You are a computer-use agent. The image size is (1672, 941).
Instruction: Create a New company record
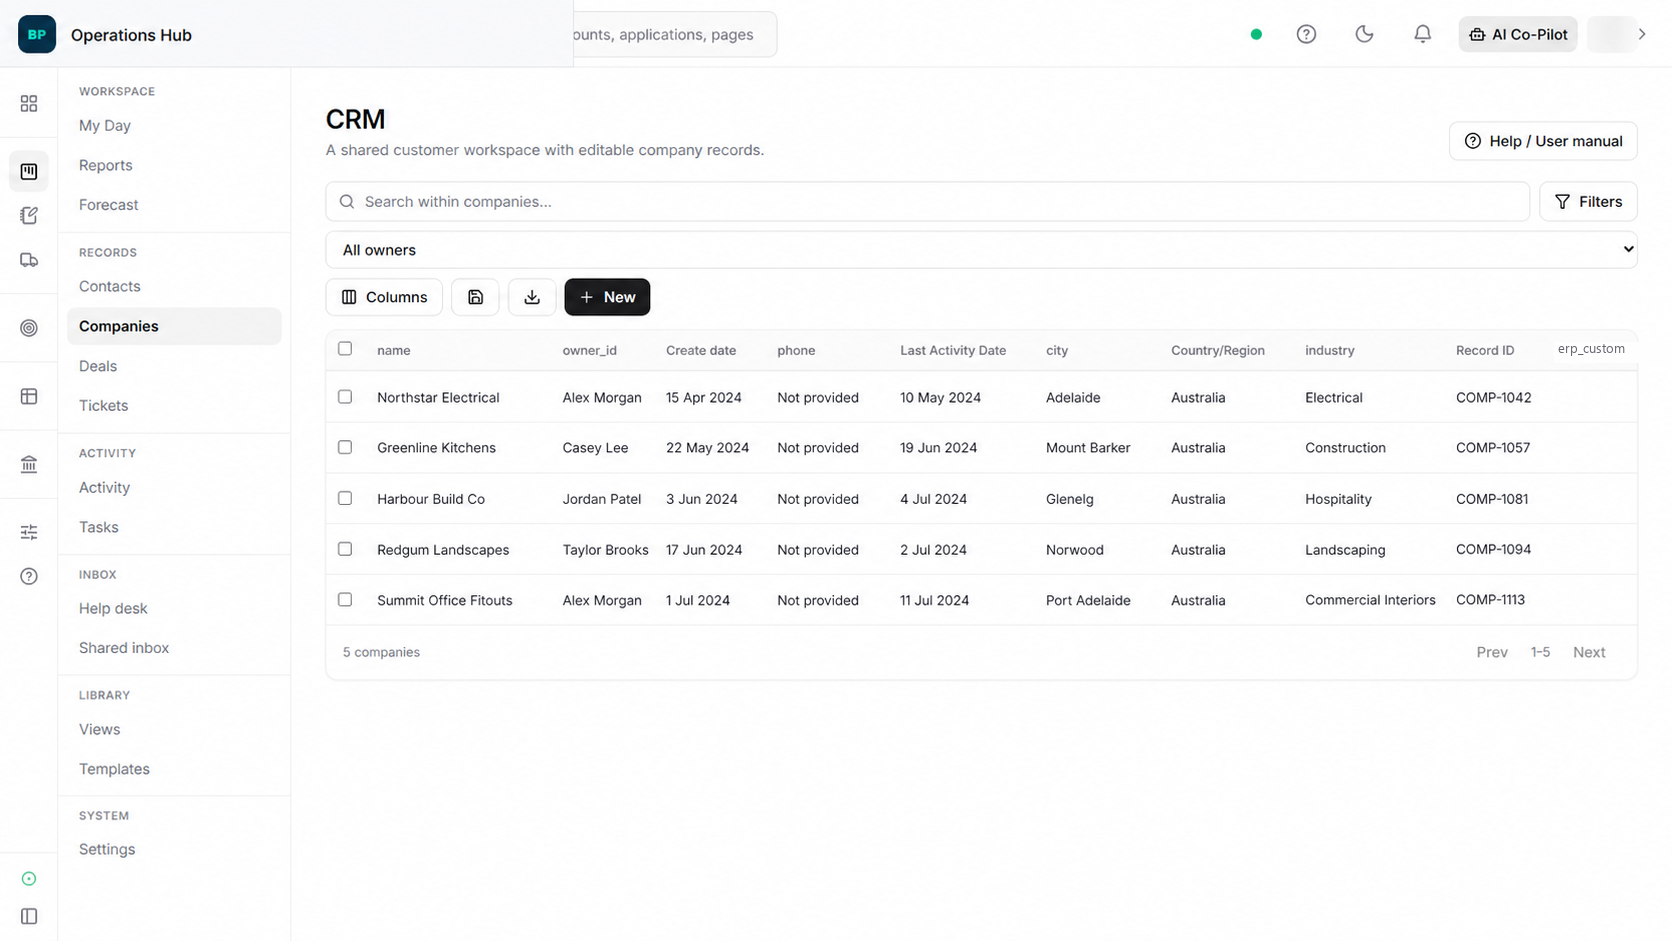point(607,297)
